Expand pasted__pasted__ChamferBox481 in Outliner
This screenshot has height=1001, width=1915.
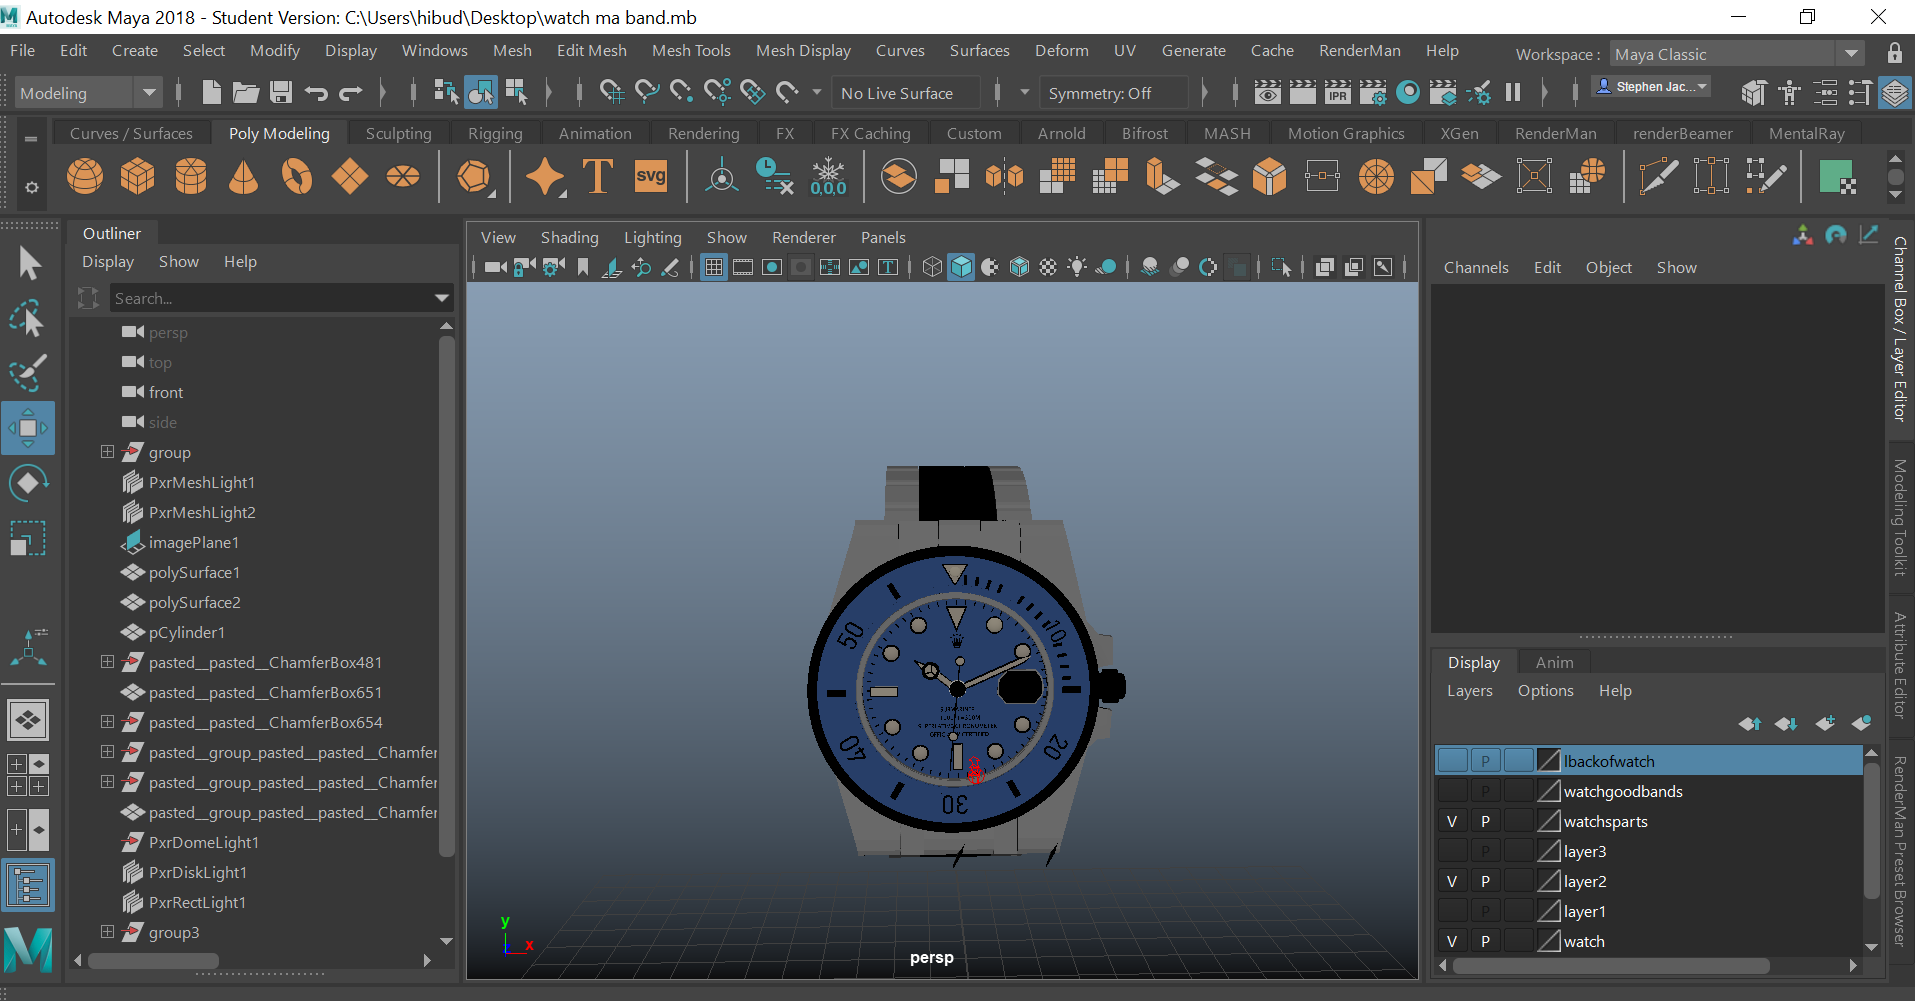tap(107, 662)
